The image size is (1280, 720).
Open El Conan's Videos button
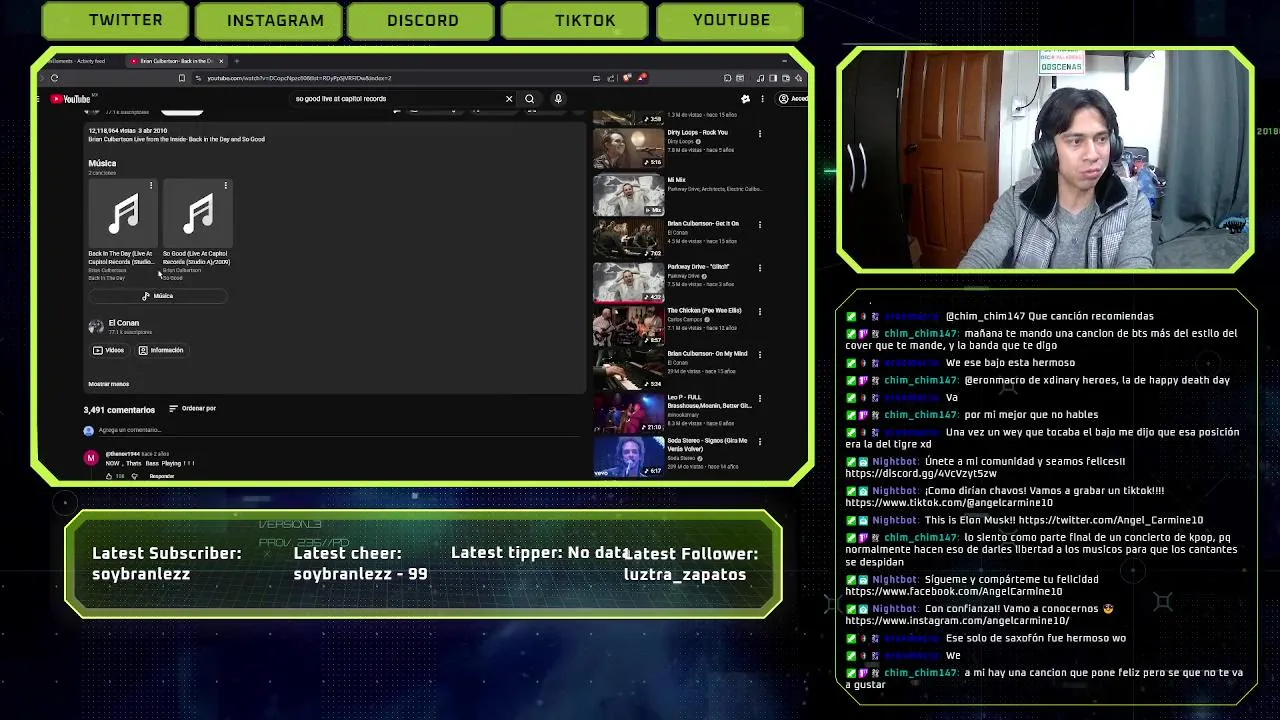pos(109,351)
